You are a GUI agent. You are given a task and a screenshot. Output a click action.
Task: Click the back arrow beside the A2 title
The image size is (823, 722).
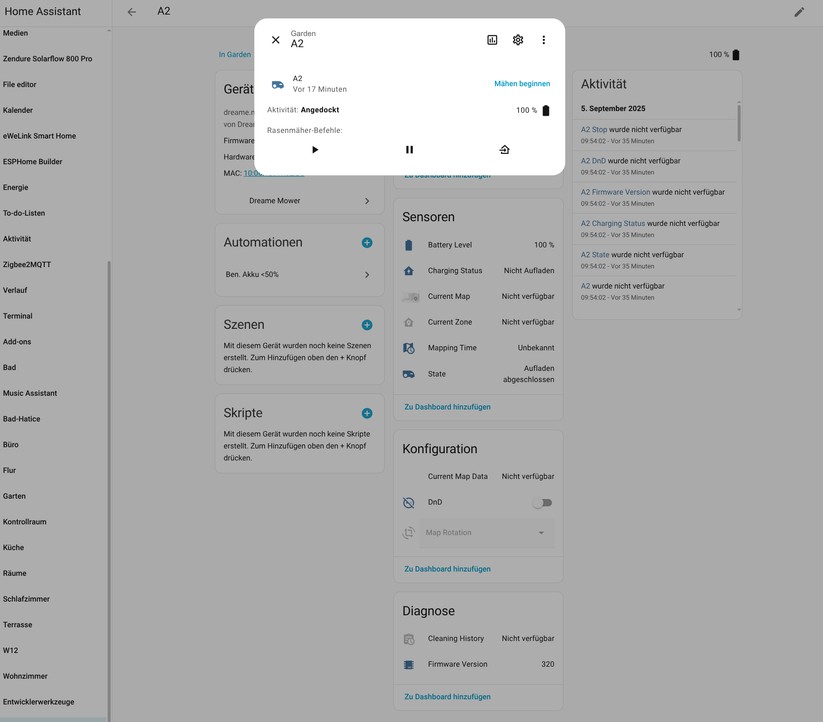pyautogui.click(x=131, y=11)
